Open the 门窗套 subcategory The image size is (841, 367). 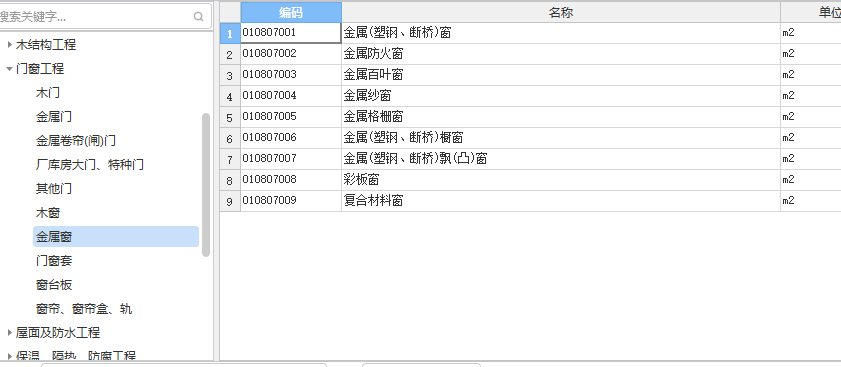[x=54, y=261]
